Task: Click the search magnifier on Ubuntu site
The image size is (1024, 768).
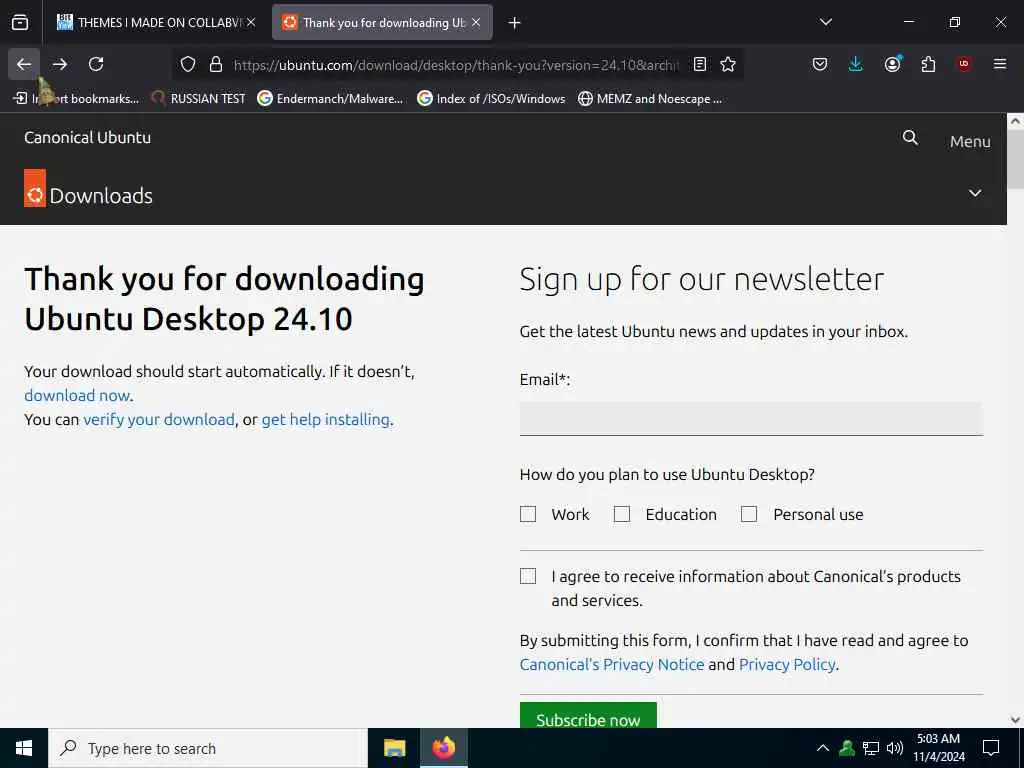Action: pyautogui.click(x=910, y=138)
